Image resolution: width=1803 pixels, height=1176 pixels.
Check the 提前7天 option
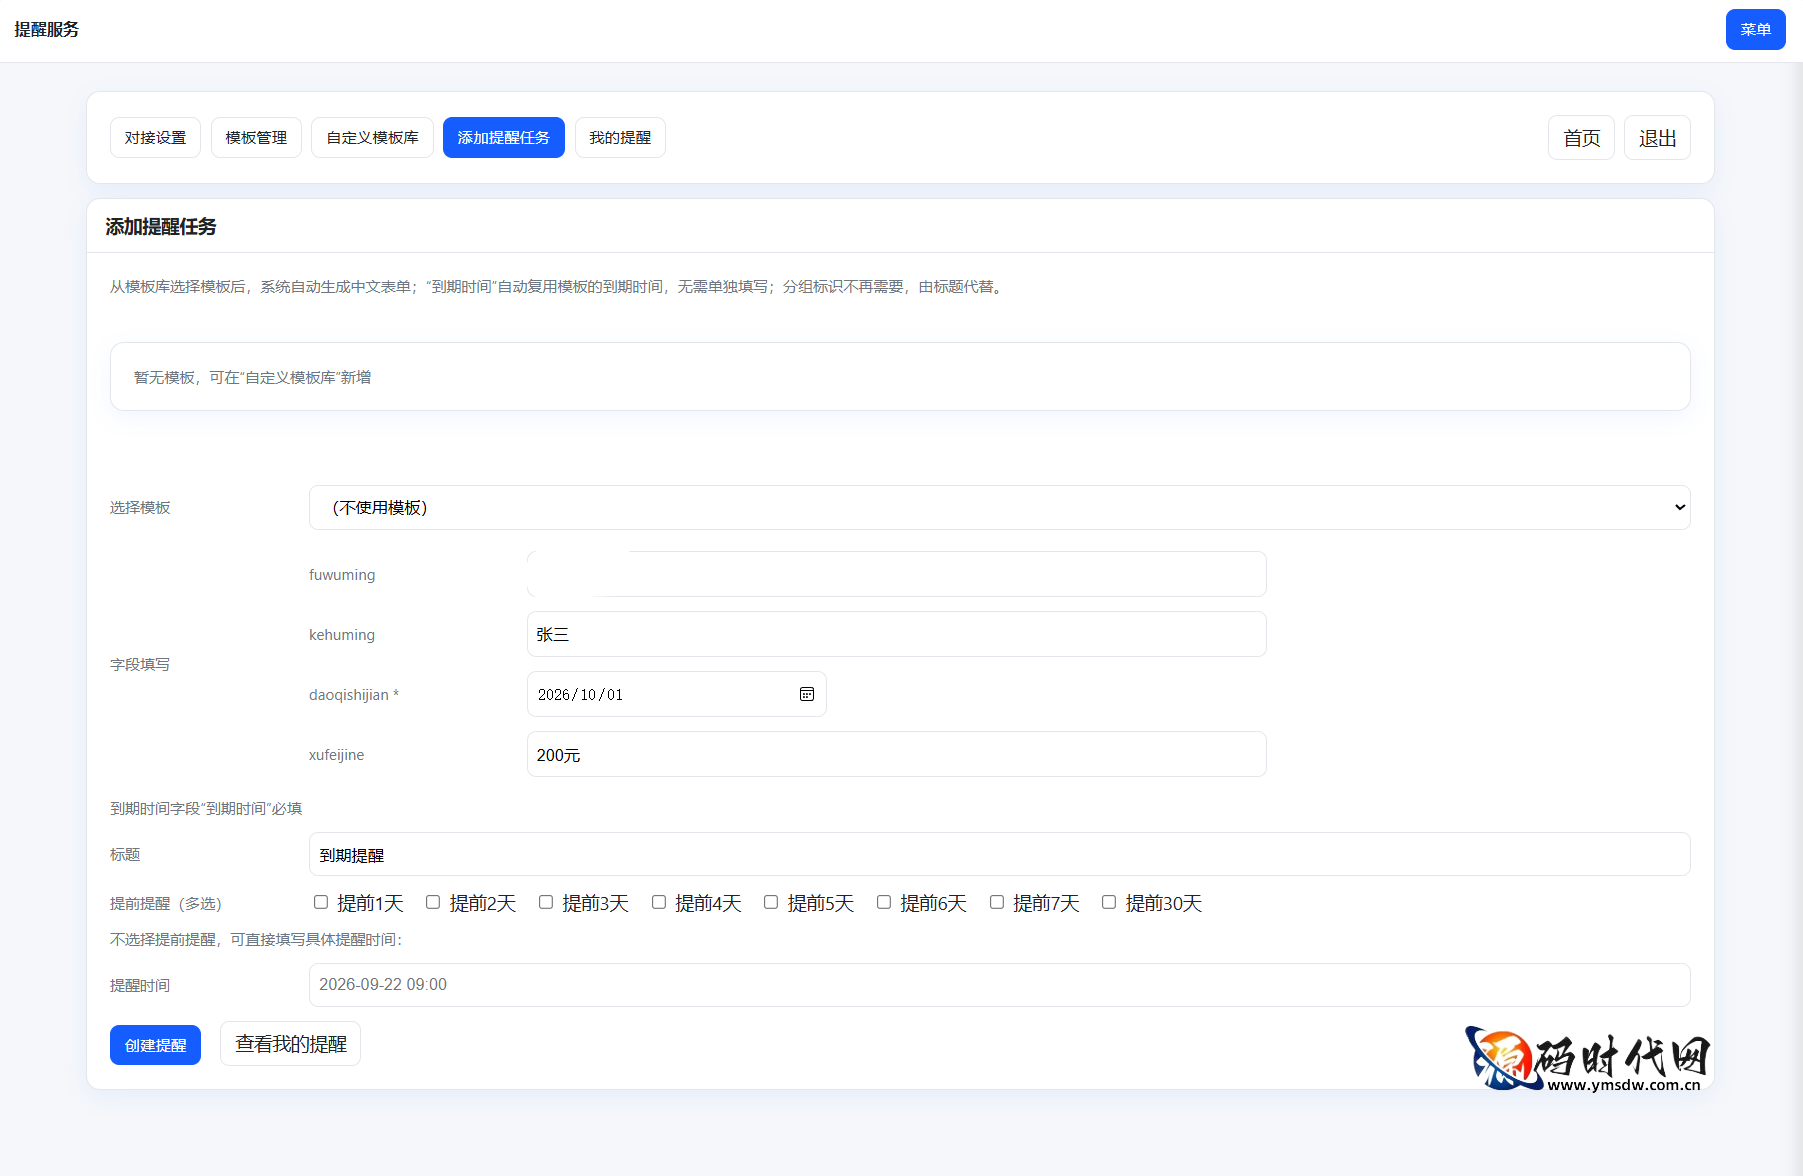point(997,902)
